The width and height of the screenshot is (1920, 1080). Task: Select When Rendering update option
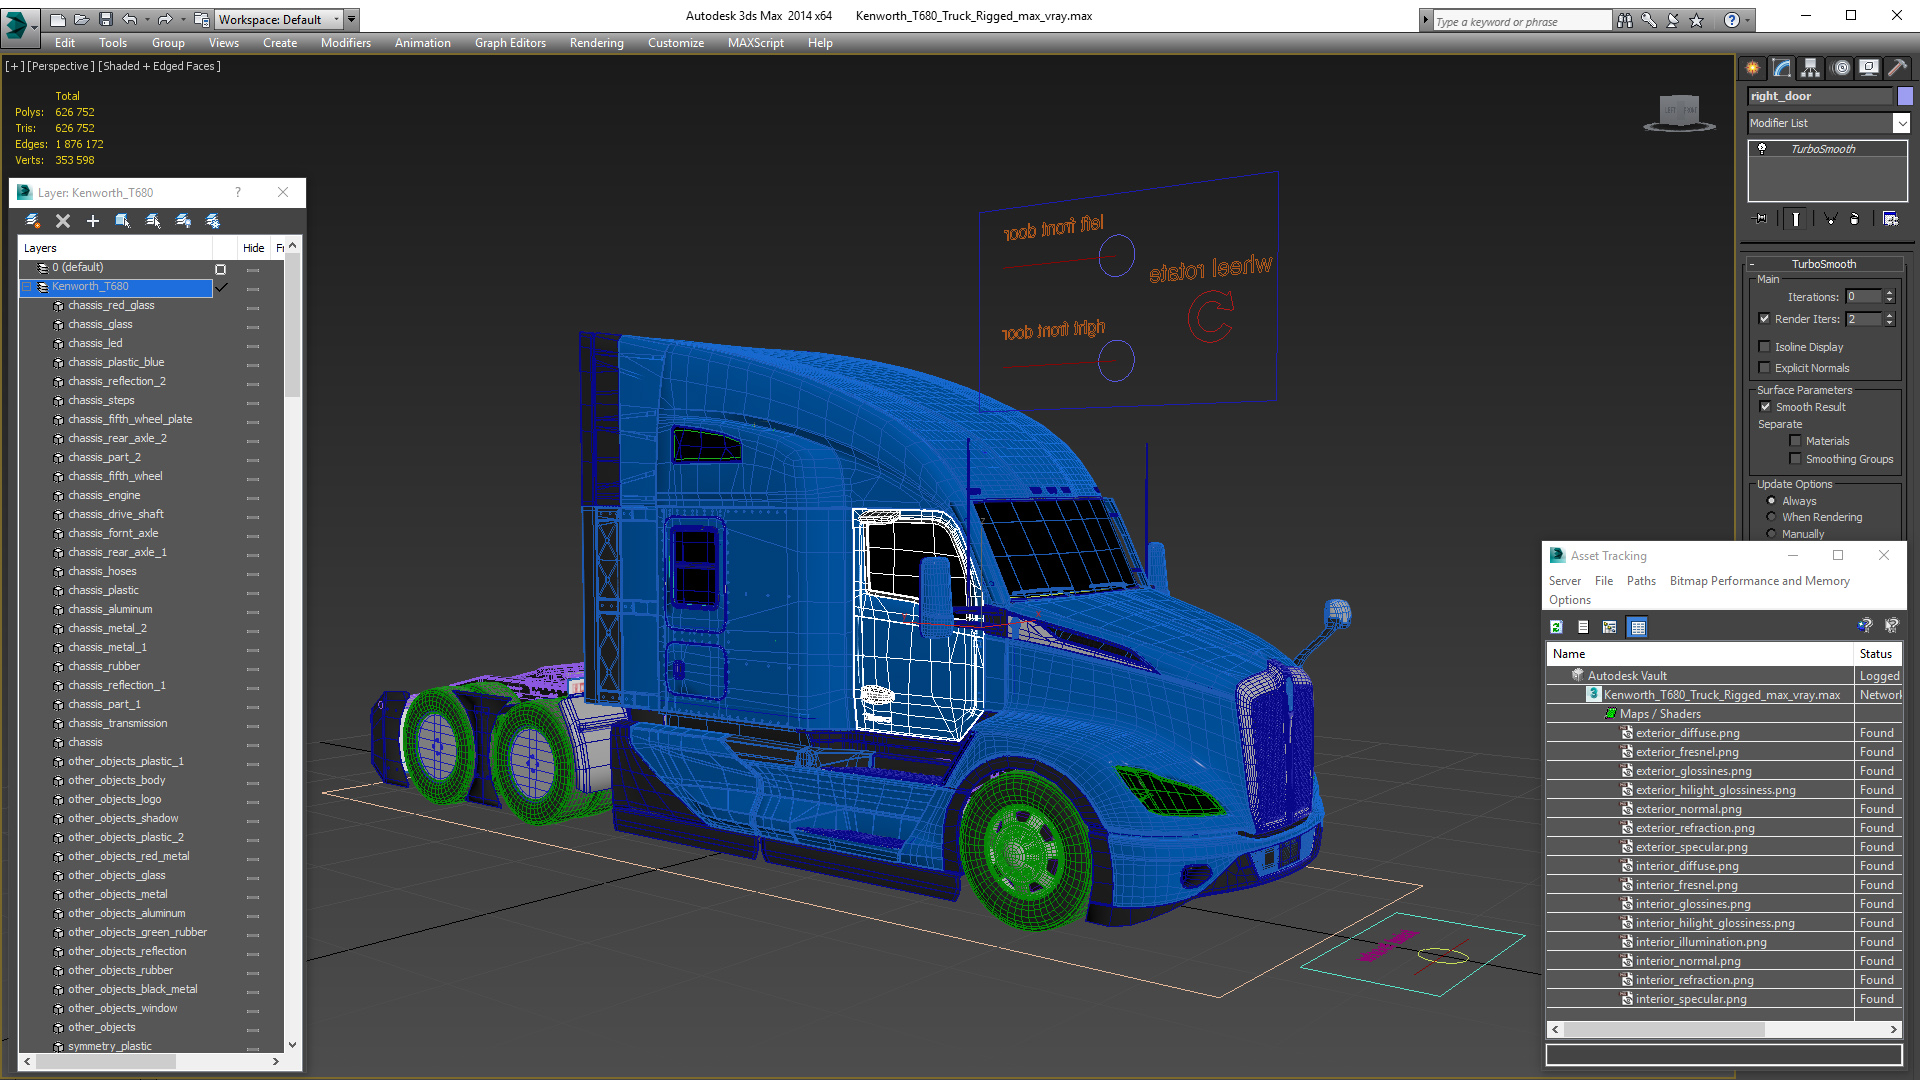click(1771, 517)
